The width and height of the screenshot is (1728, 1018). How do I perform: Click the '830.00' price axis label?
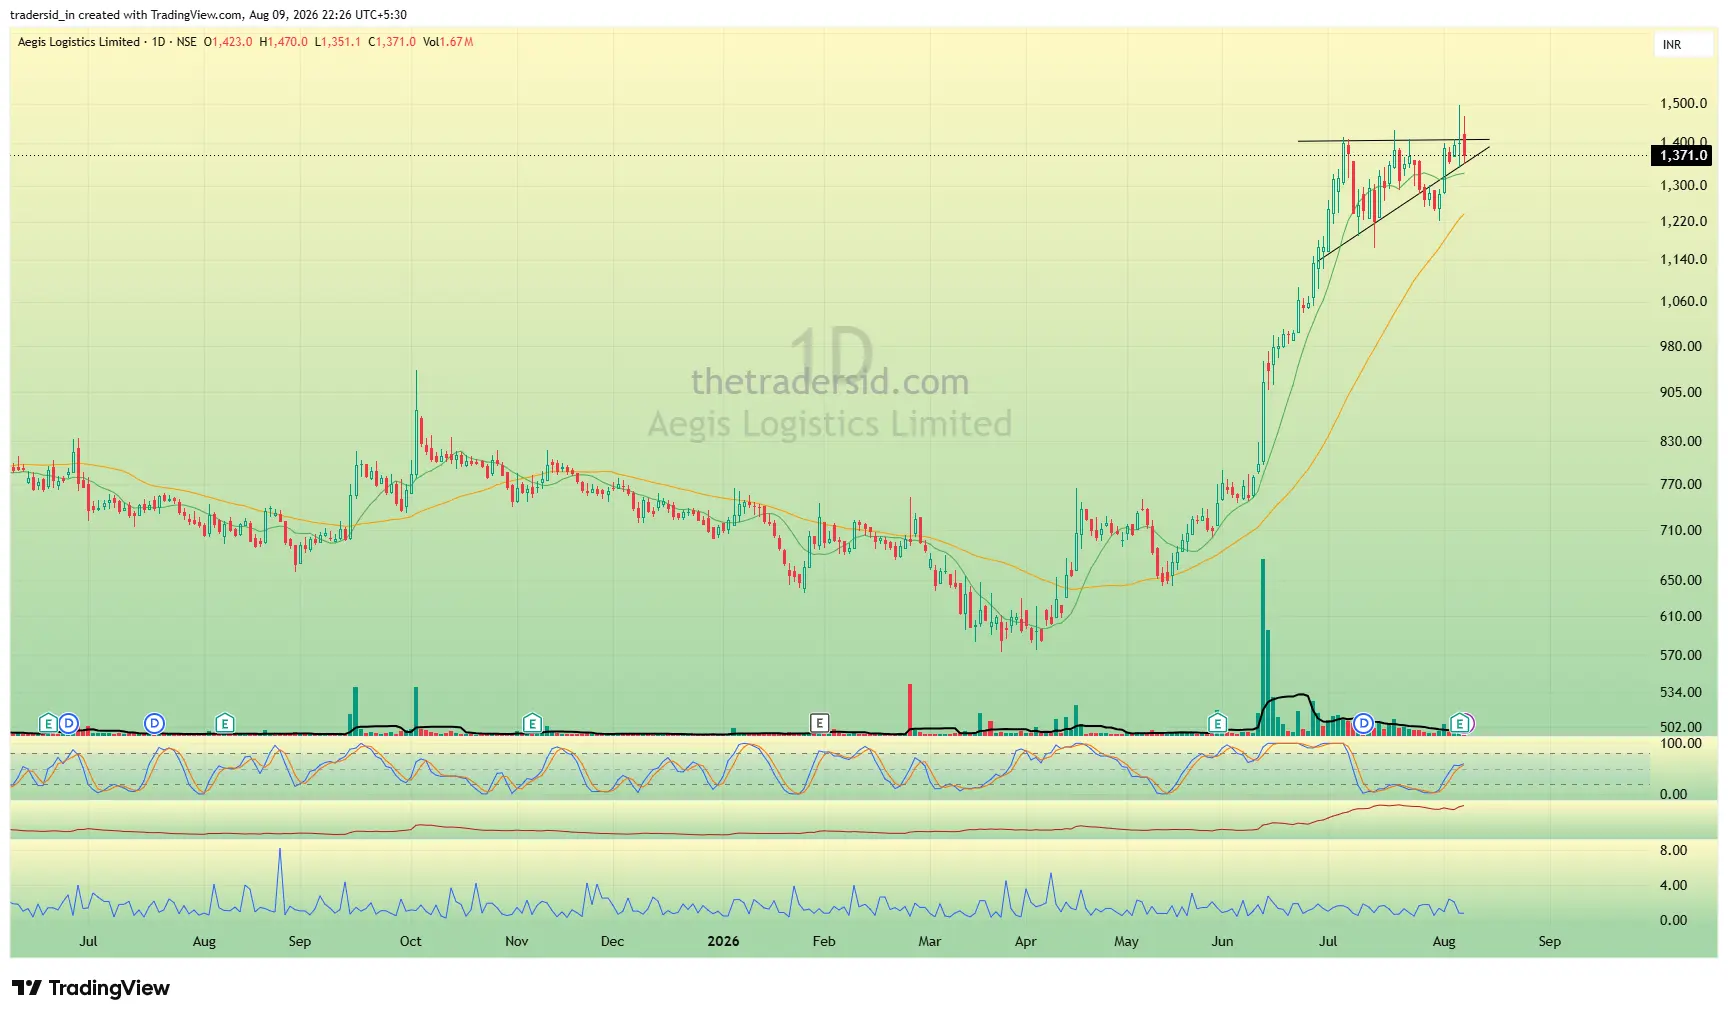(1680, 442)
